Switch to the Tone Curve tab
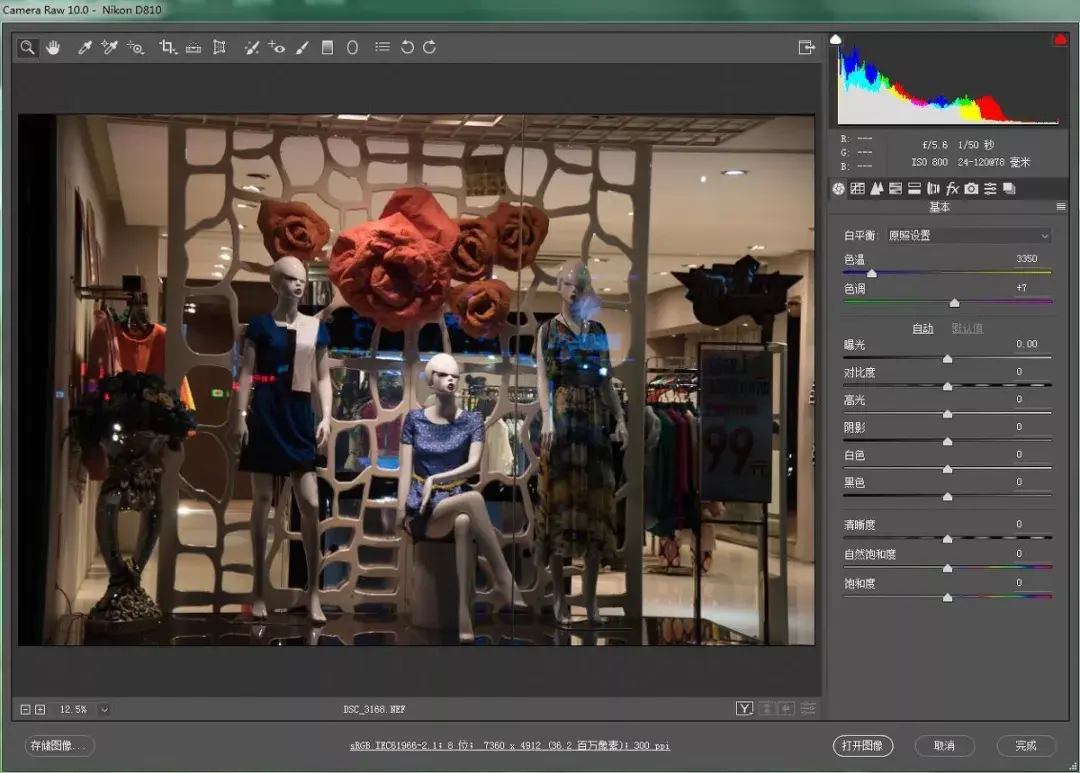This screenshot has width=1080, height=773. (x=857, y=188)
